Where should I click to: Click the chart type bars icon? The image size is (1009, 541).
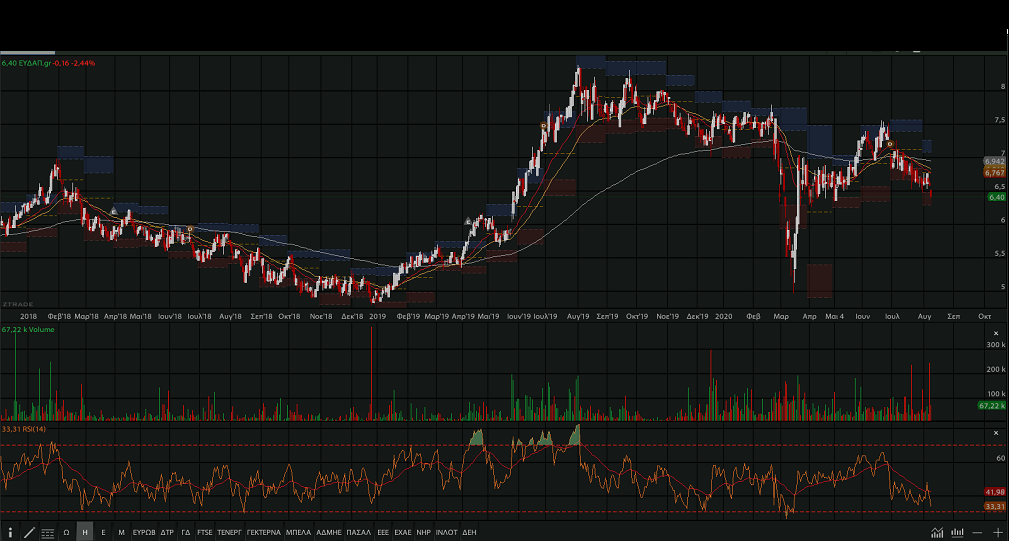pos(957,532)
